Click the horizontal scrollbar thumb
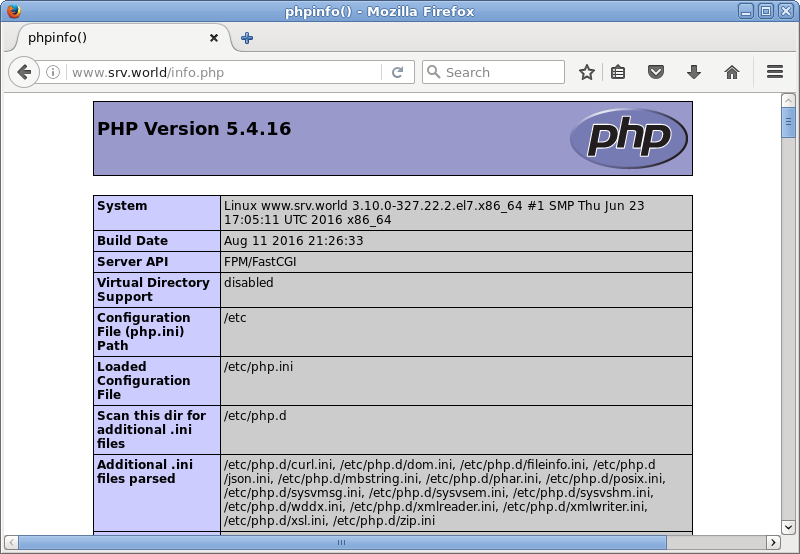 pyautogui.click(x=340, y=543)
